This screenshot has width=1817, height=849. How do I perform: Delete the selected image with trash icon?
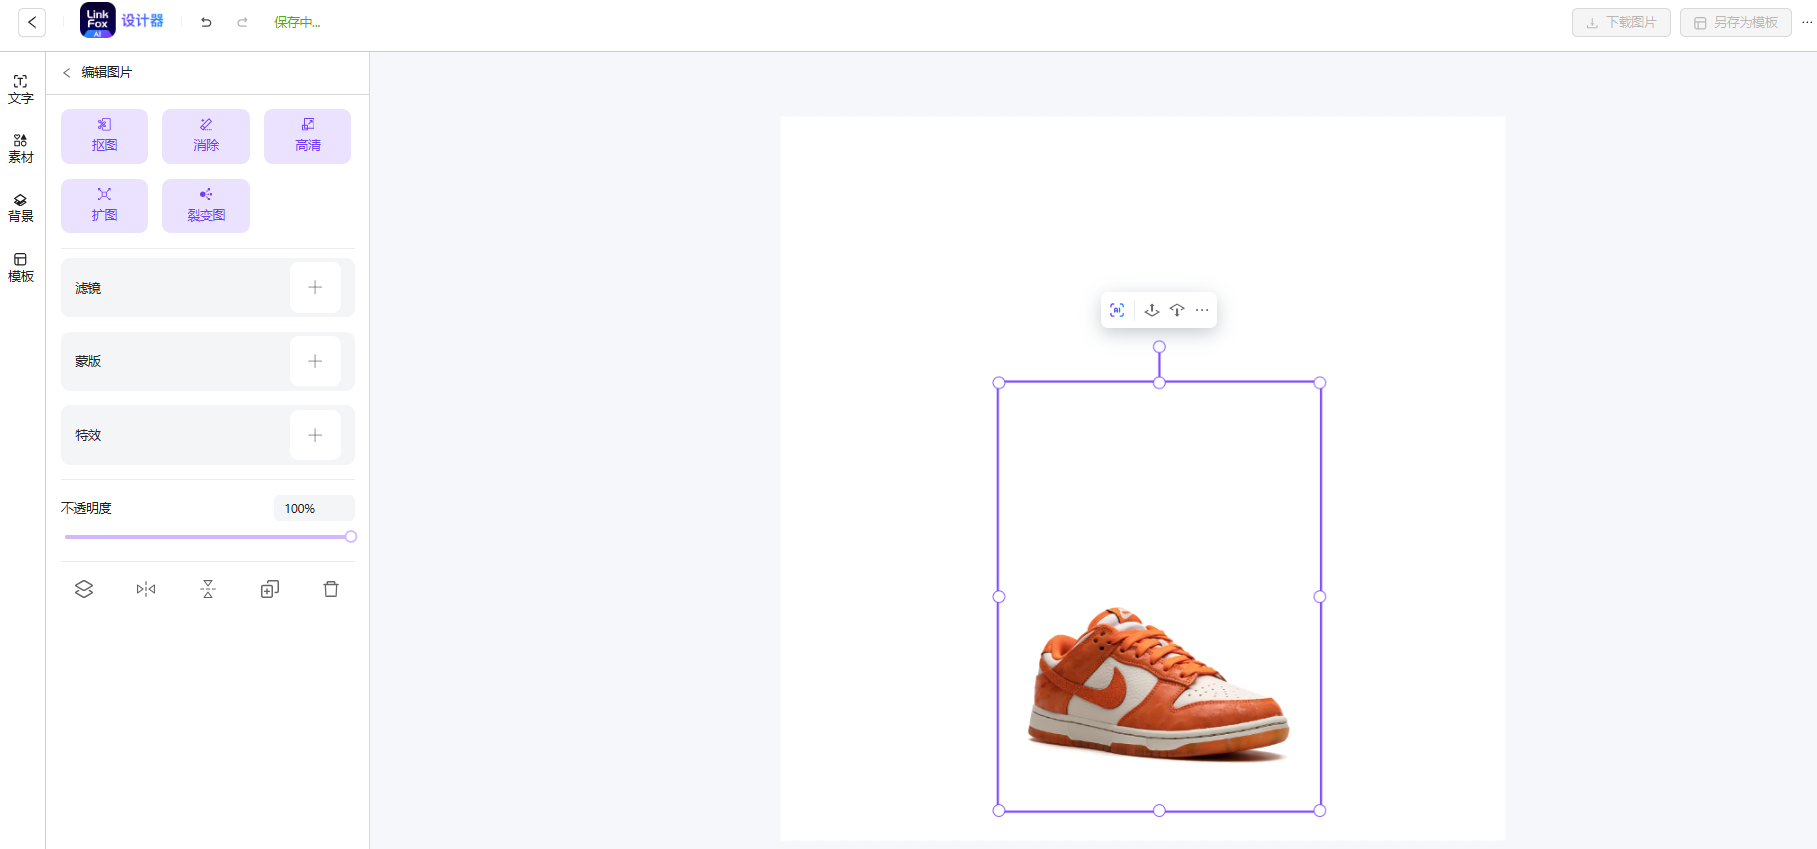[x=331, y=589]
